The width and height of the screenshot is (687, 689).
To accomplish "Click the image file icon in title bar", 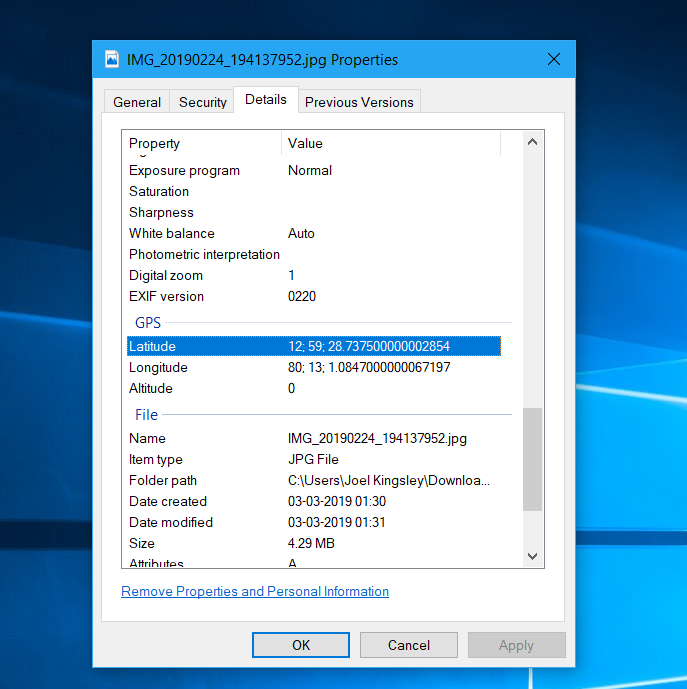I will [112, 60].
